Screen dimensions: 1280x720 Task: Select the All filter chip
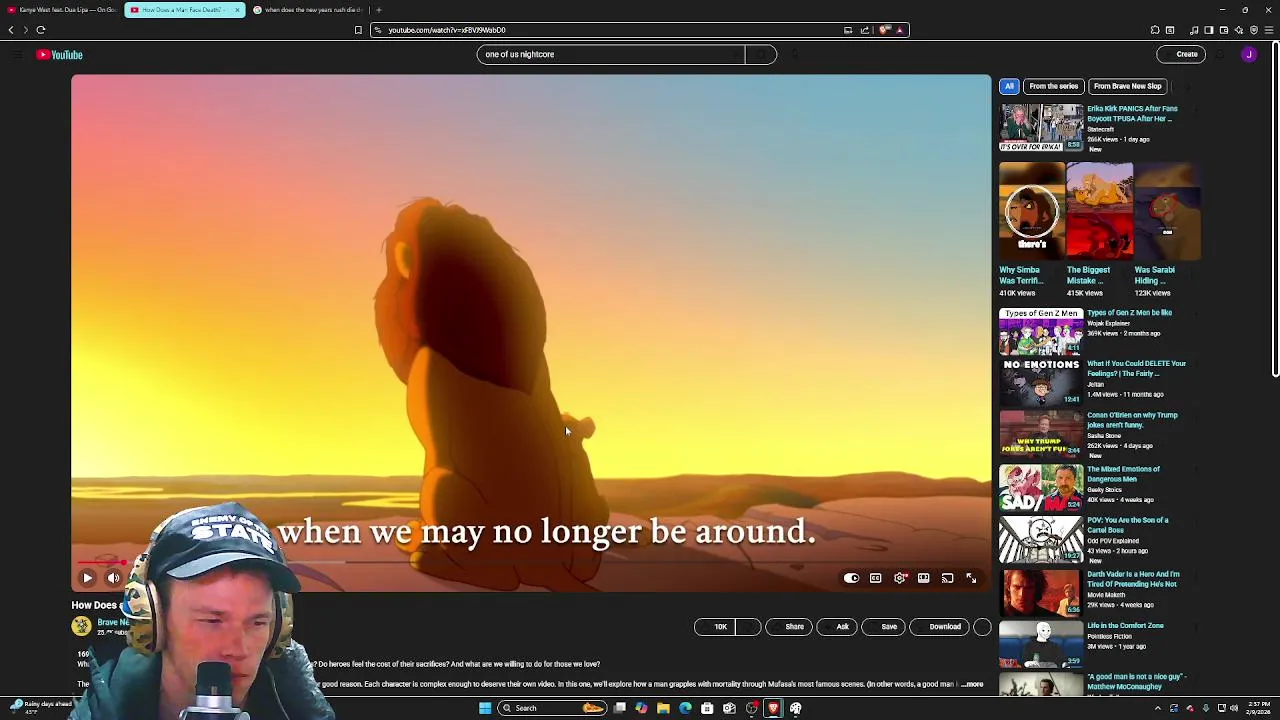coord(1009,86)
